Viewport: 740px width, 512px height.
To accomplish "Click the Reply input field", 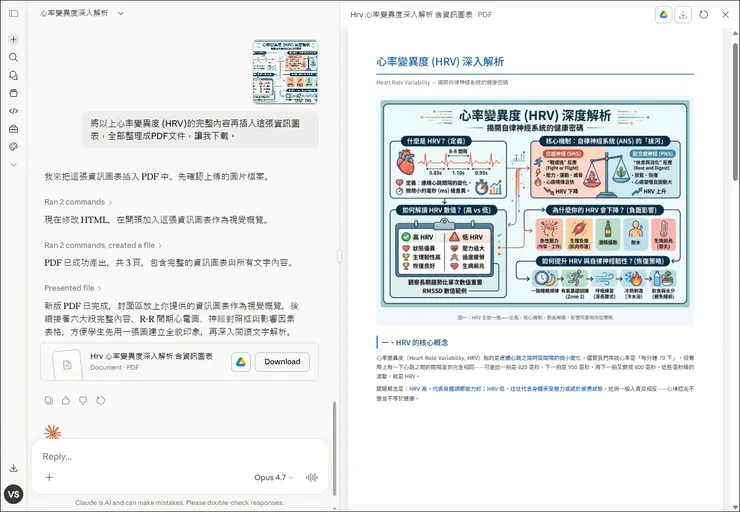I will (x=179, y=456).
